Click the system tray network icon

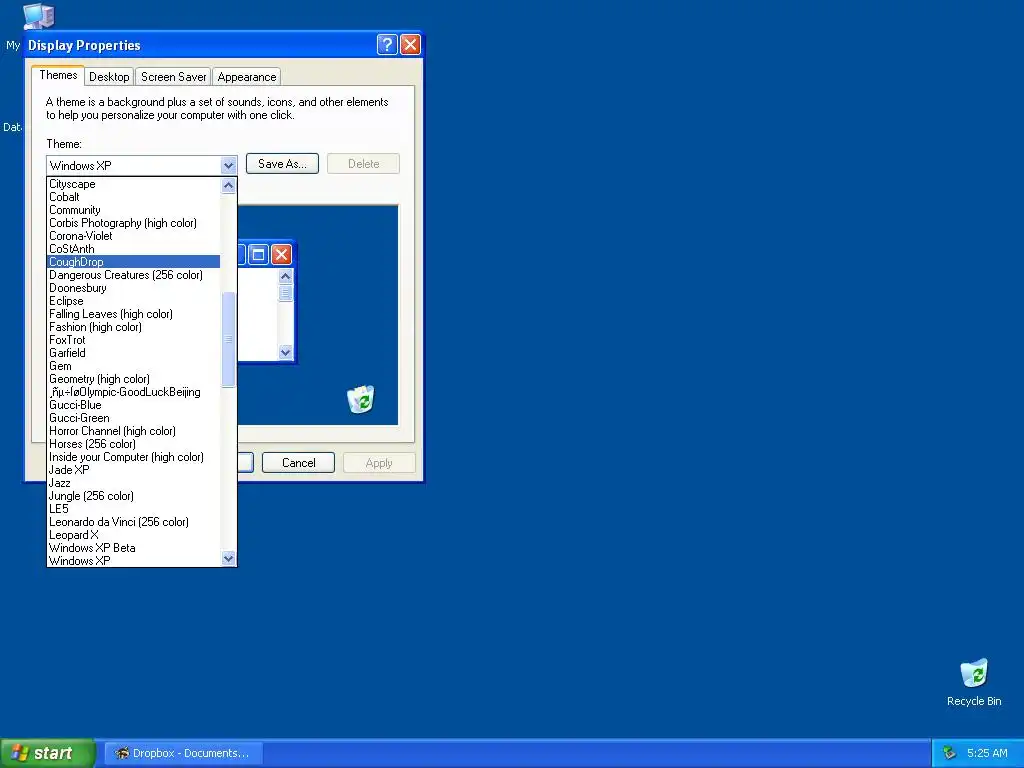pyautogui.click(x=950, y=753)
